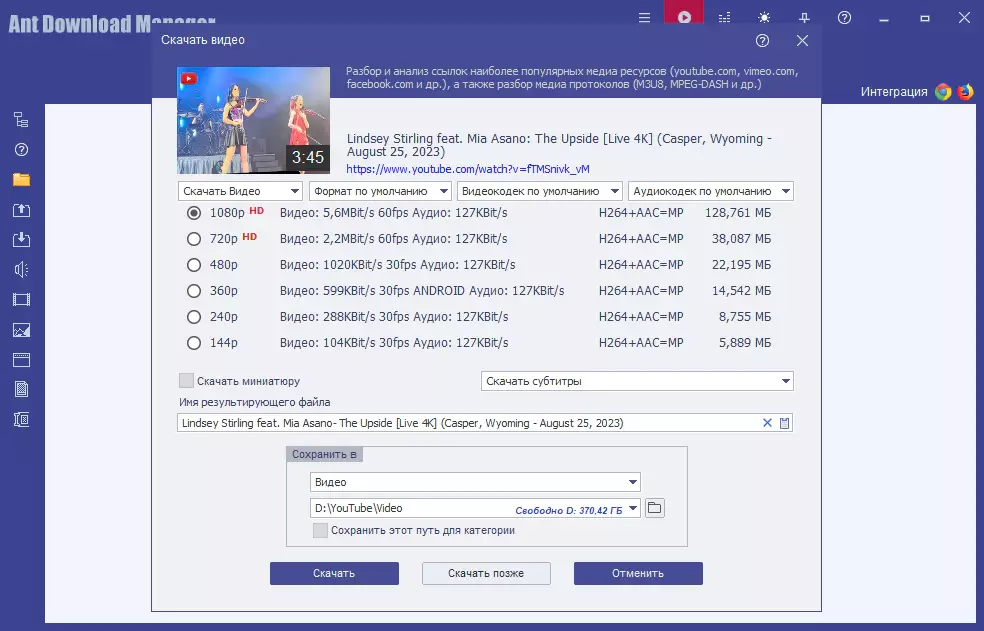The height and width of the screenshot is (631, 984).
Task: Click the browse folder icon beside save path
Action: (654, 508)
